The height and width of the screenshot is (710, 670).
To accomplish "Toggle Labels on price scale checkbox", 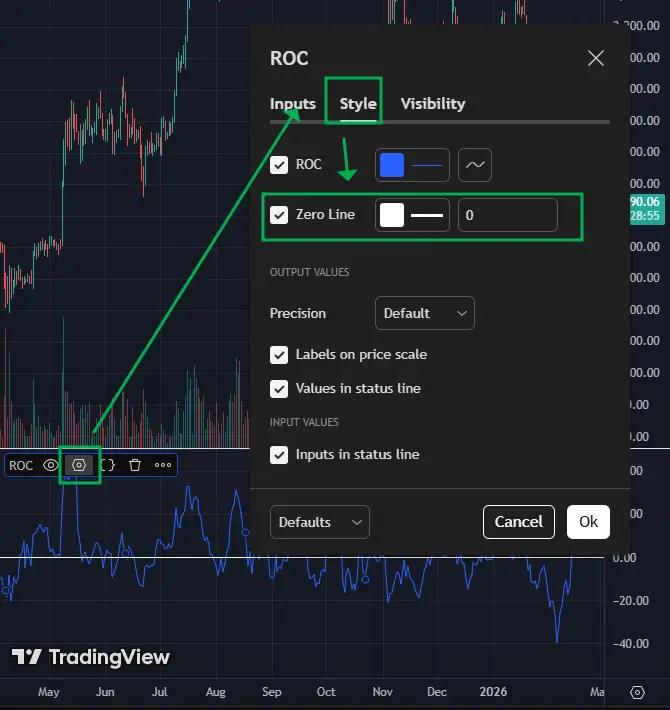I will [279, 355].
